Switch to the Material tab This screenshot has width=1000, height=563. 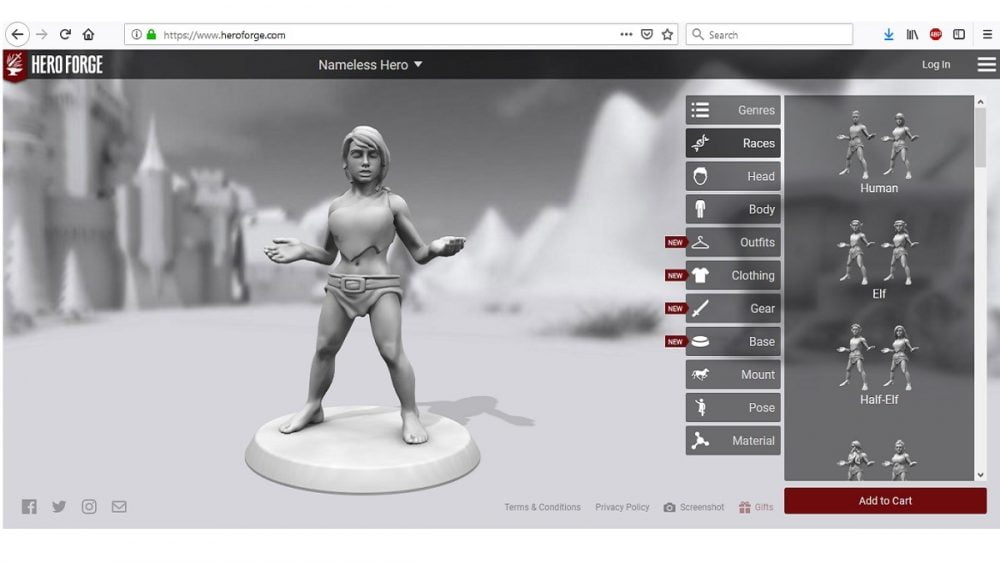pyautogui.click(x=733, y=440)
